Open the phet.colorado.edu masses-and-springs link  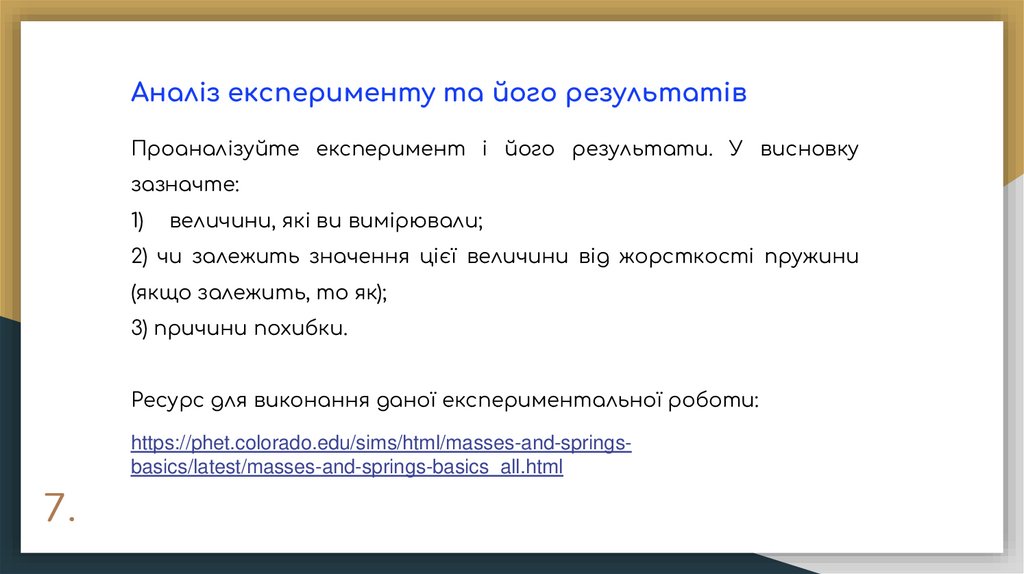[381, 454]
